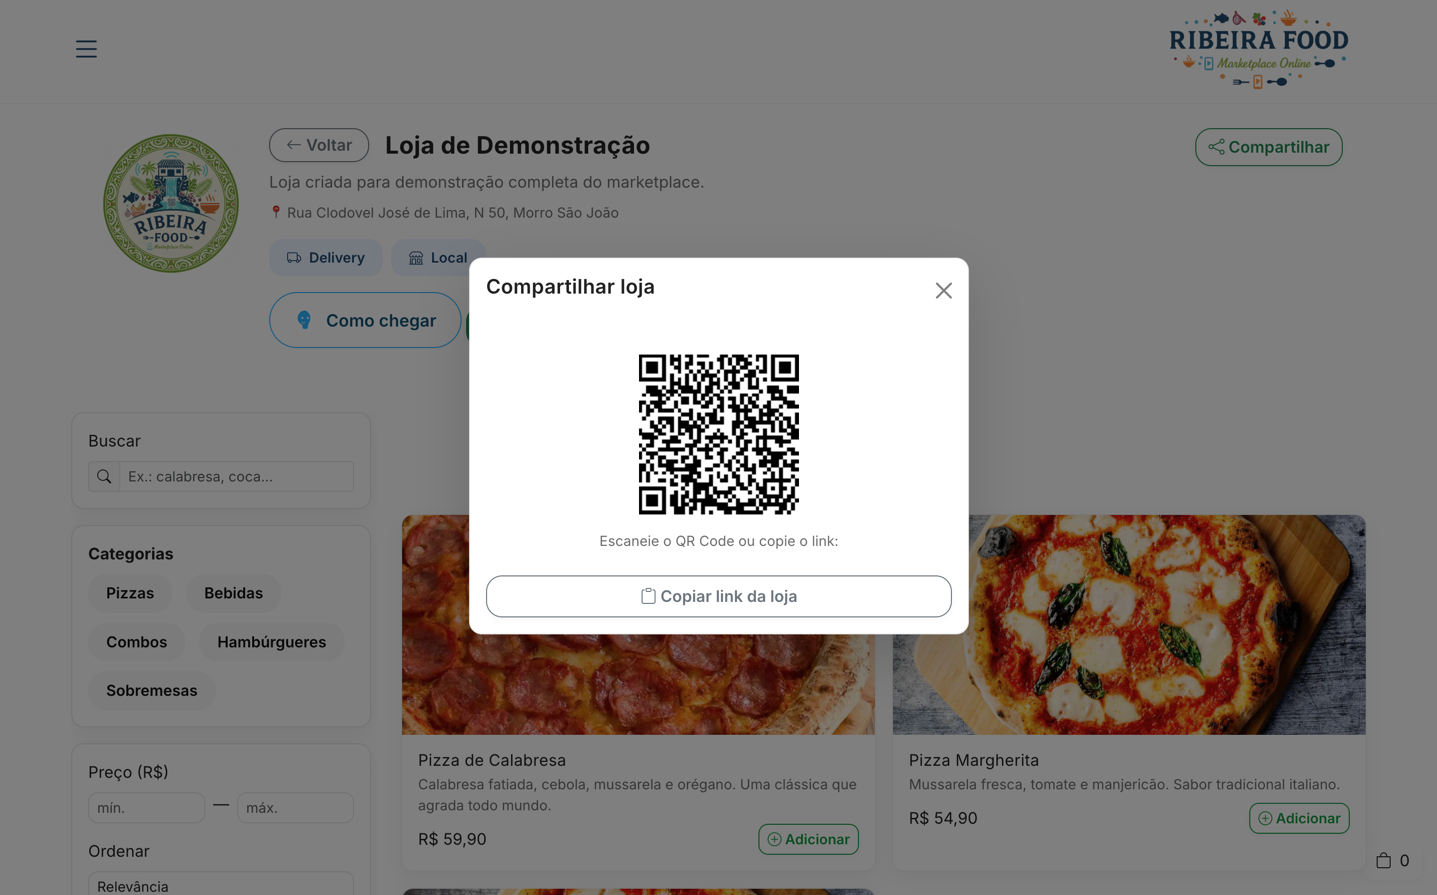Image resolution: width=1437 pixels, height=895 pixels.
Task: Toggle the Delivery option
Action: [326, 258]
